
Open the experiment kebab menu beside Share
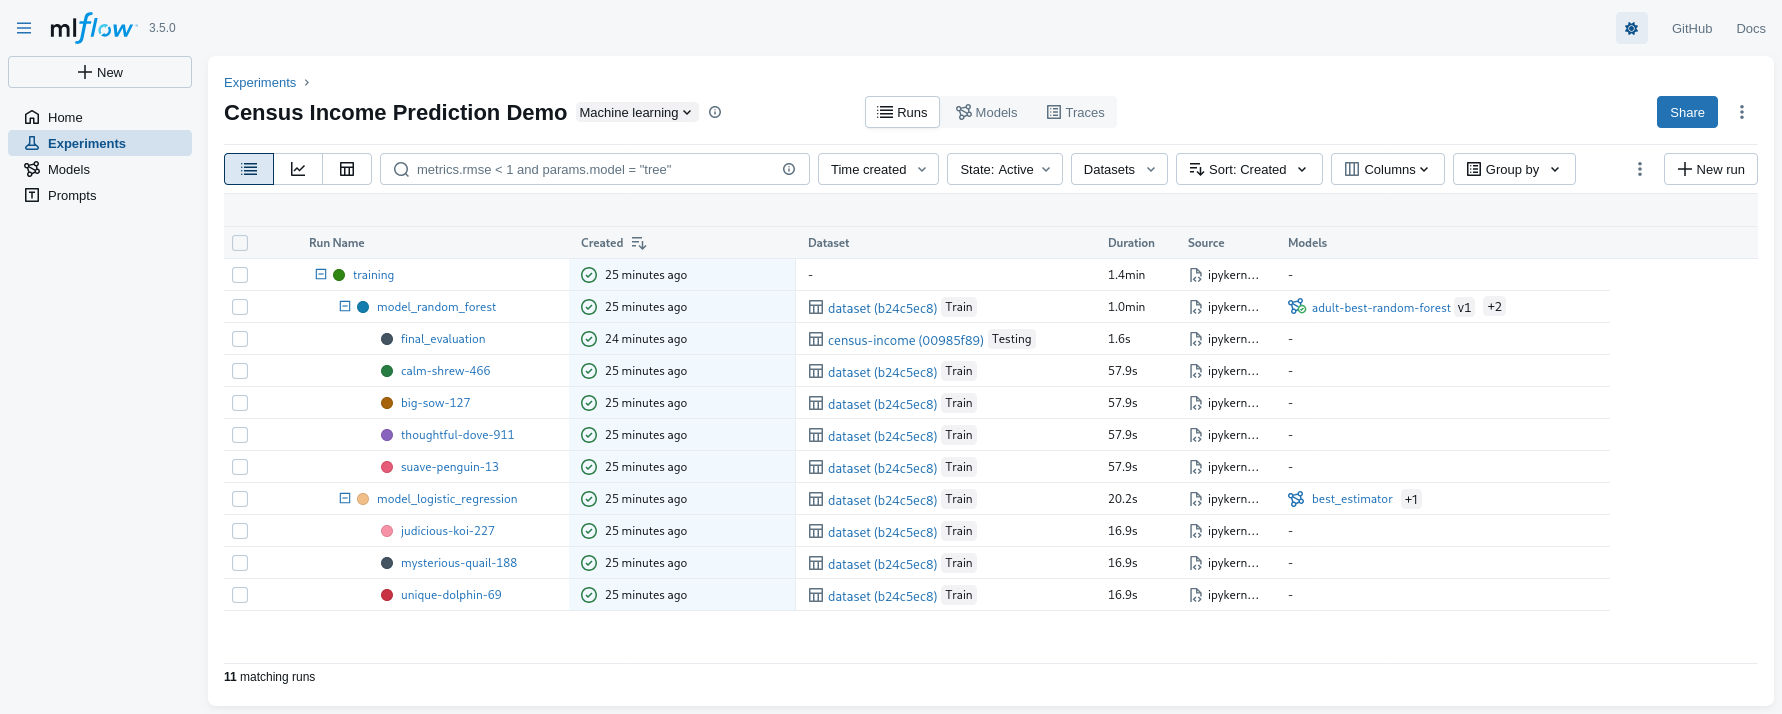pos(1741,112)
